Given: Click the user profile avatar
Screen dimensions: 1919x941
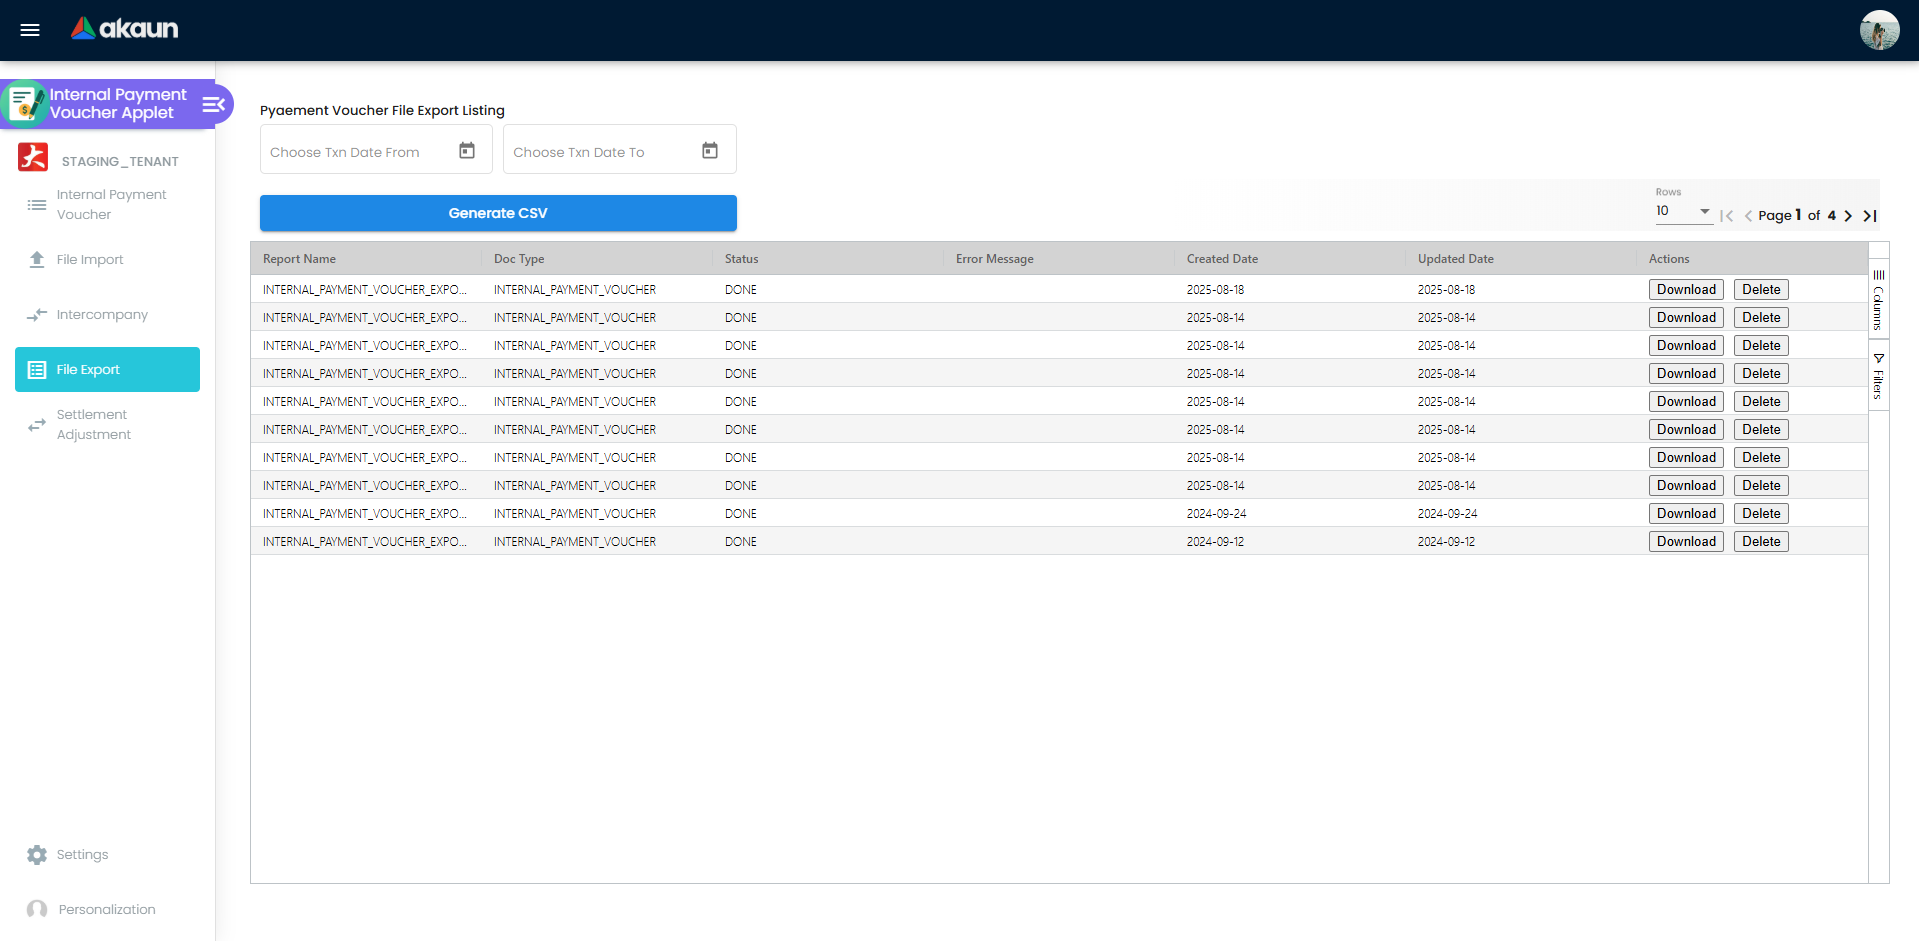Looking at the screenshot, I should 1878,30.
